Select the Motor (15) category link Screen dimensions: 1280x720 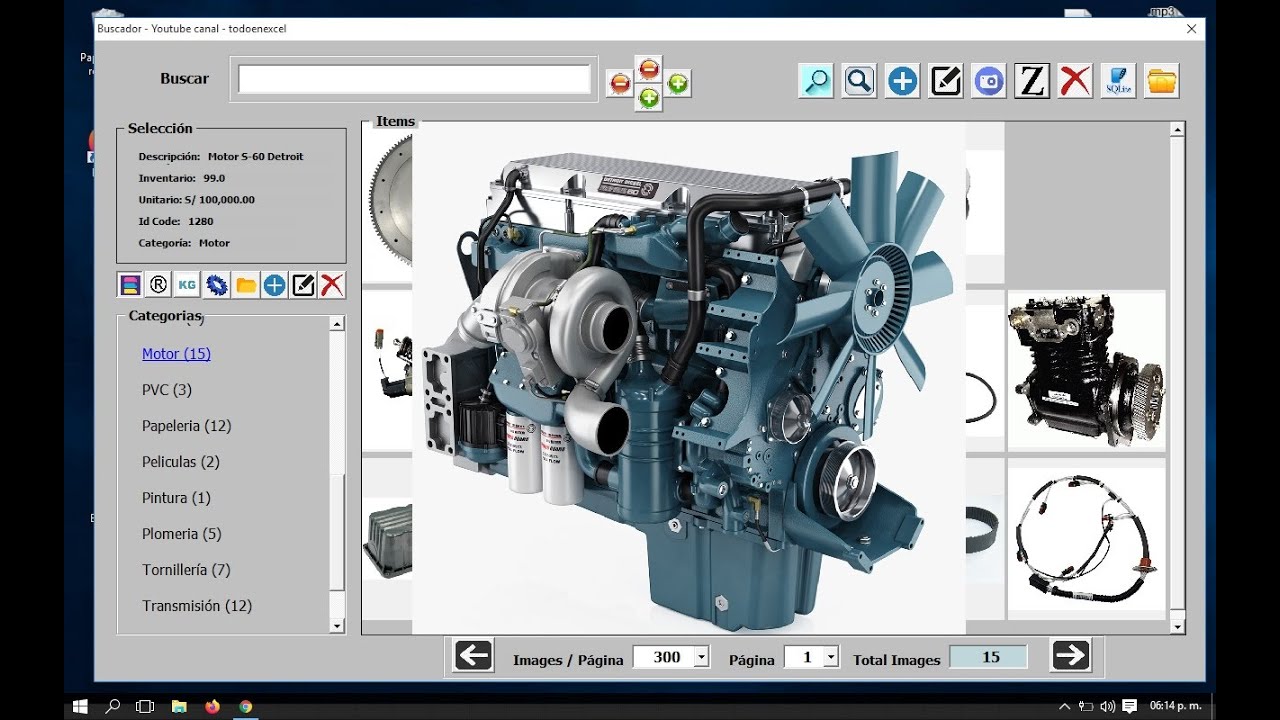coord(176,354)
